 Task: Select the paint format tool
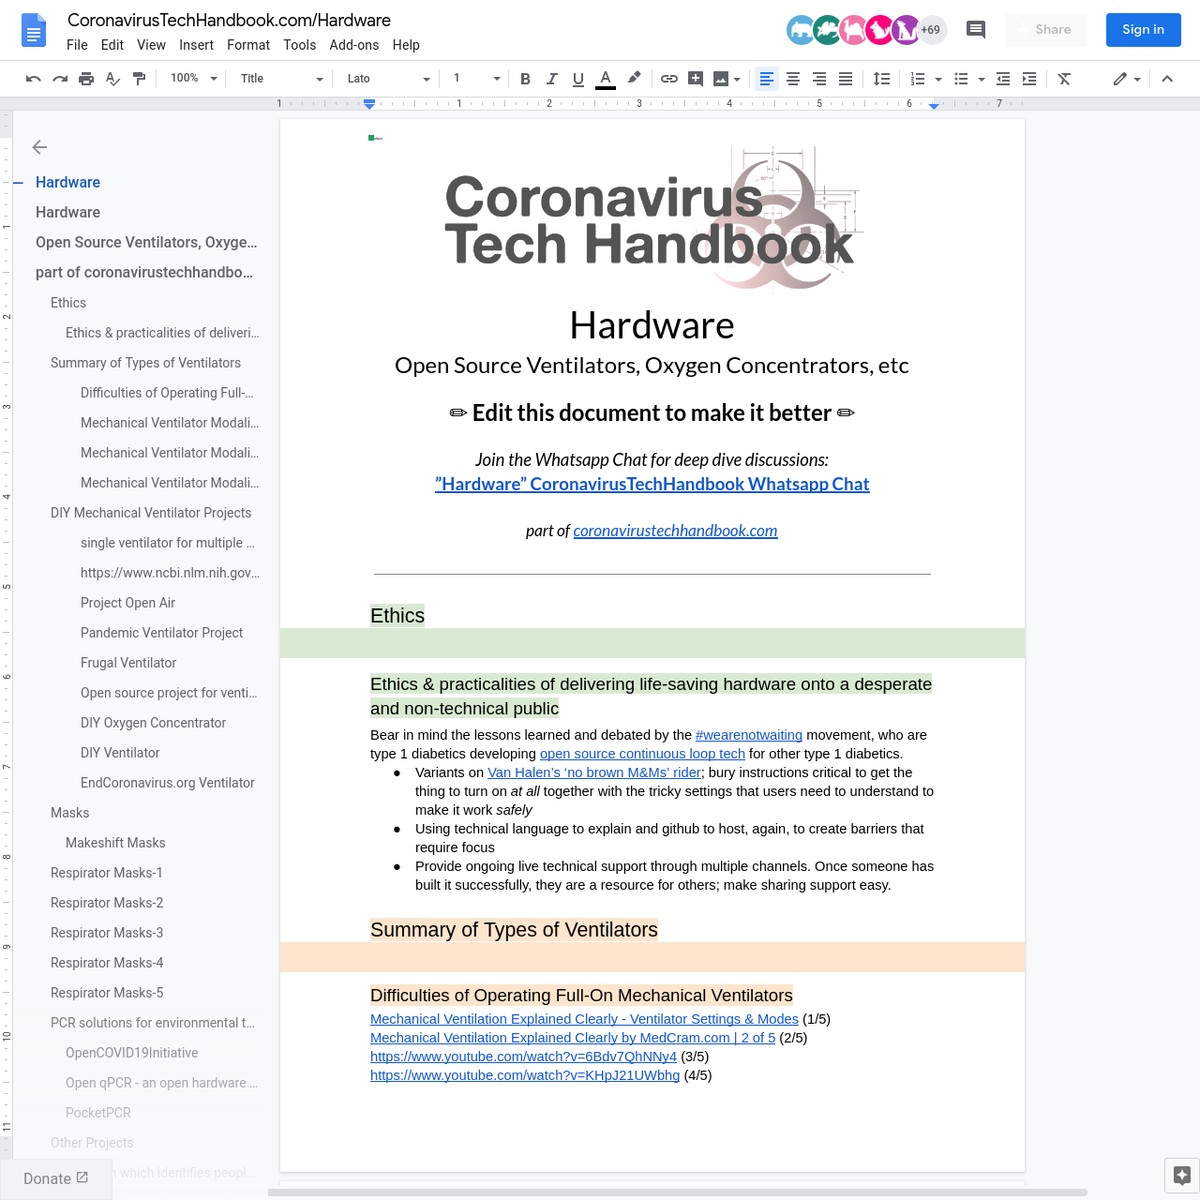coord(139,78)
